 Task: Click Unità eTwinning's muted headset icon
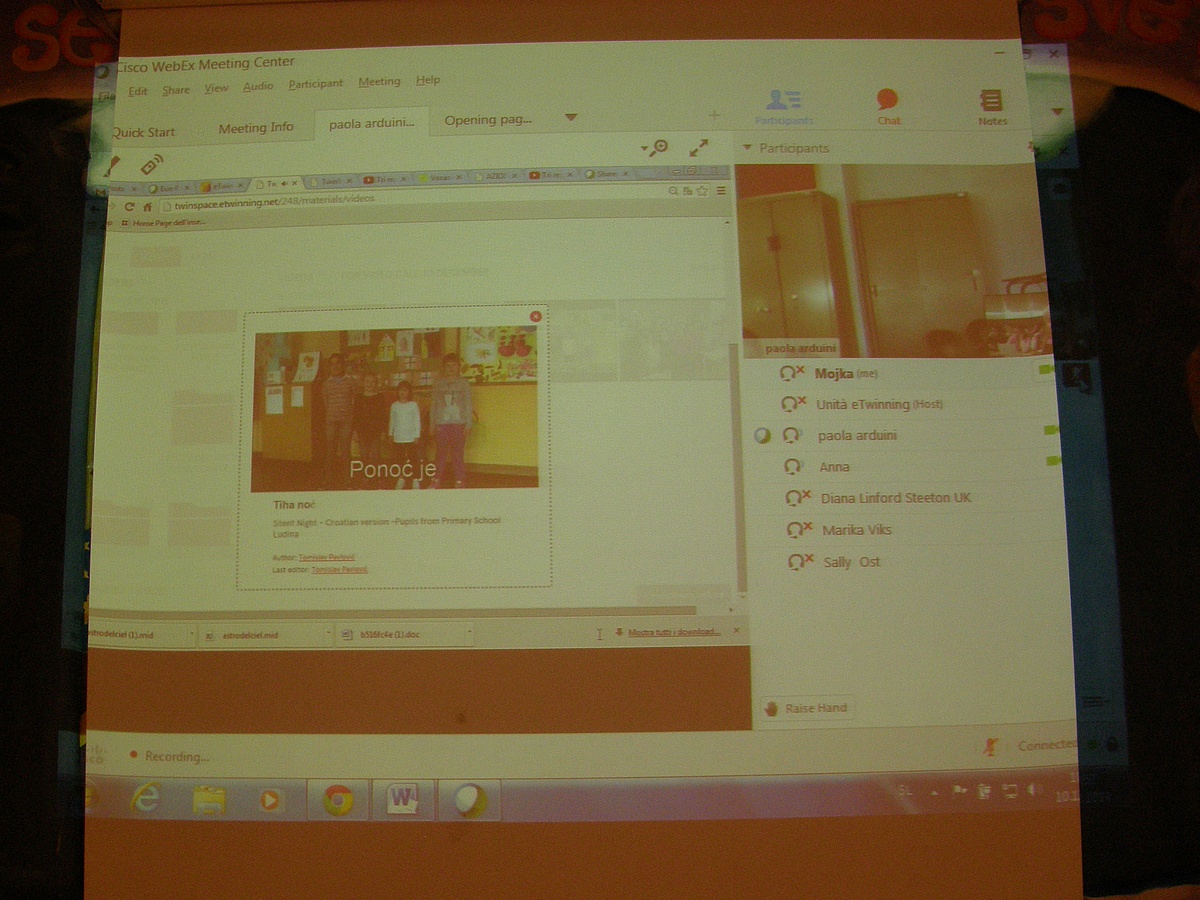point(793,404)
